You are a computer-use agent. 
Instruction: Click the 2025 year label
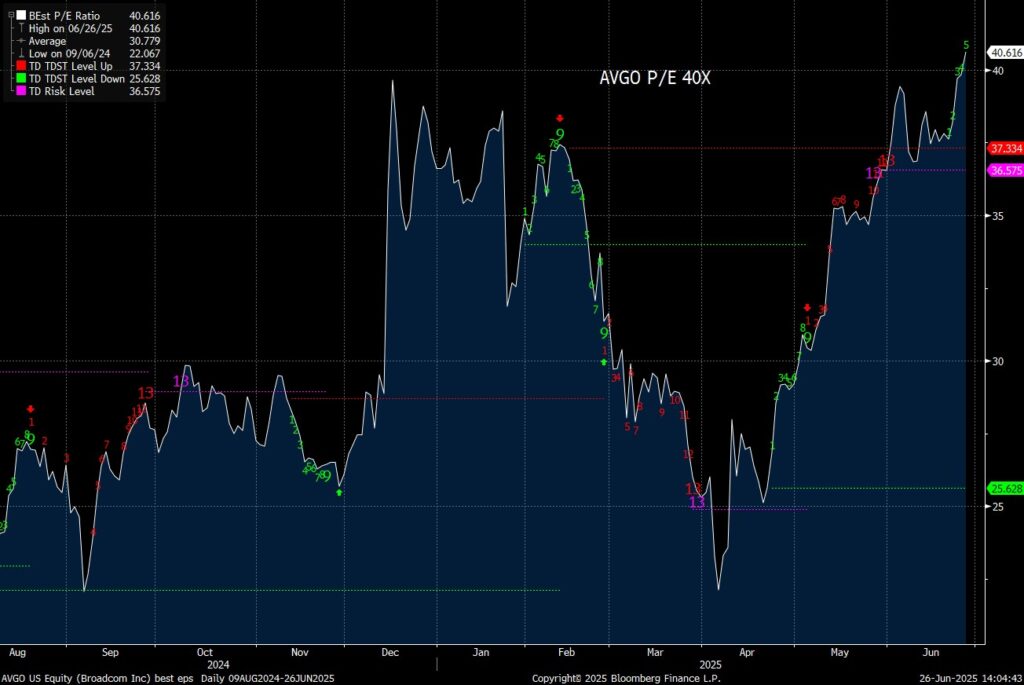pos(711,664)
